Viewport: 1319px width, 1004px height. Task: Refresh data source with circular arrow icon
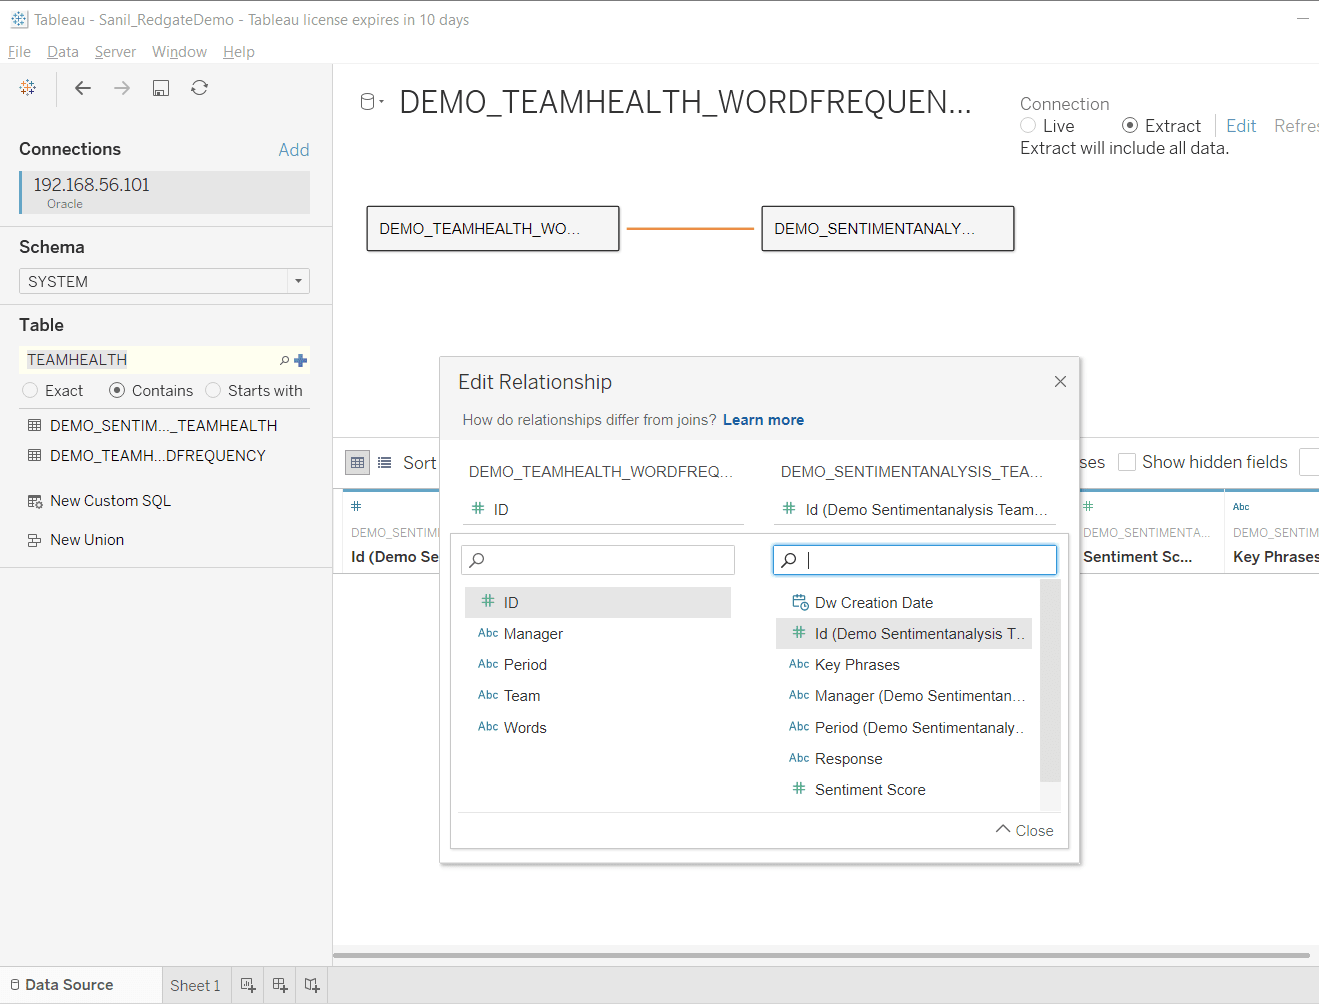click(200, 88)
